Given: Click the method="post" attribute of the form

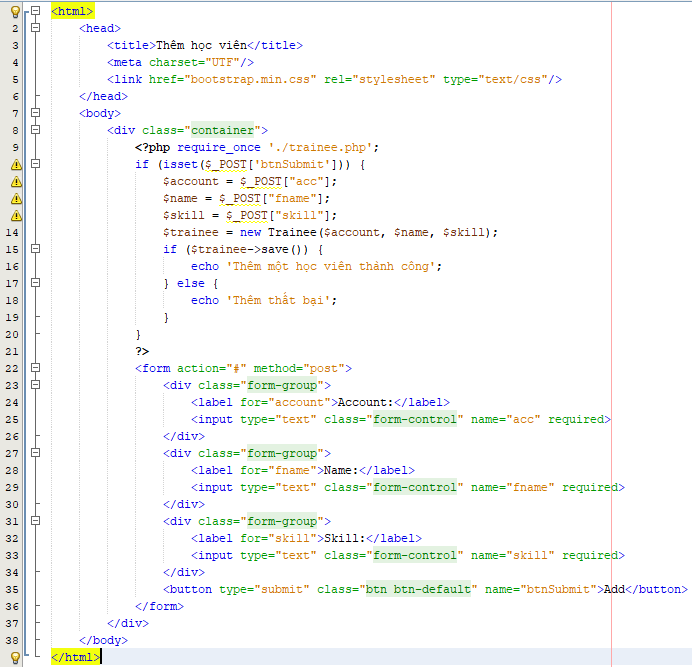Looking at the screenshot, I should (x=299, y=369).
